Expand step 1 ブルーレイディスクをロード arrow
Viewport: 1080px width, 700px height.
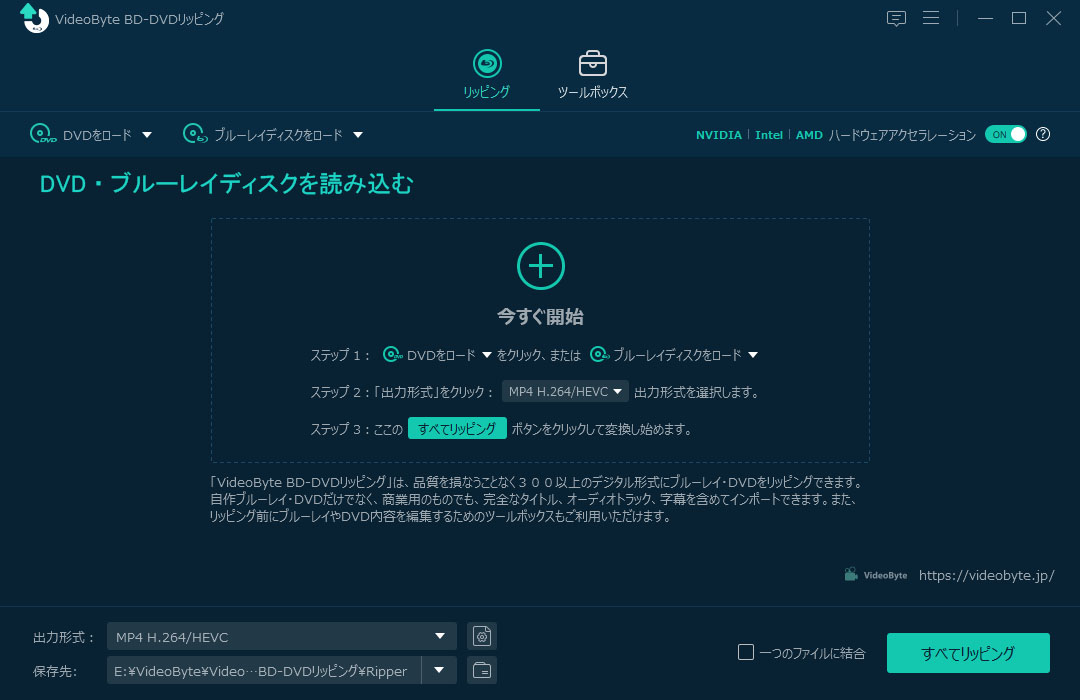coord(753,355)
